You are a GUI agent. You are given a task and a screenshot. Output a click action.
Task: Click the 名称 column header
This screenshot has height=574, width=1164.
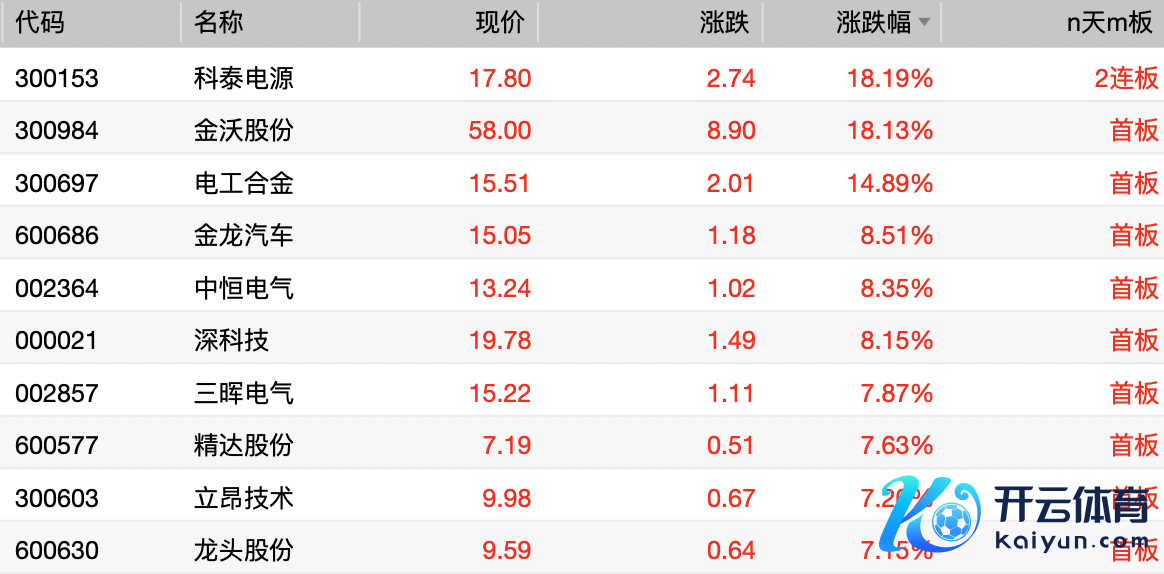219,23
